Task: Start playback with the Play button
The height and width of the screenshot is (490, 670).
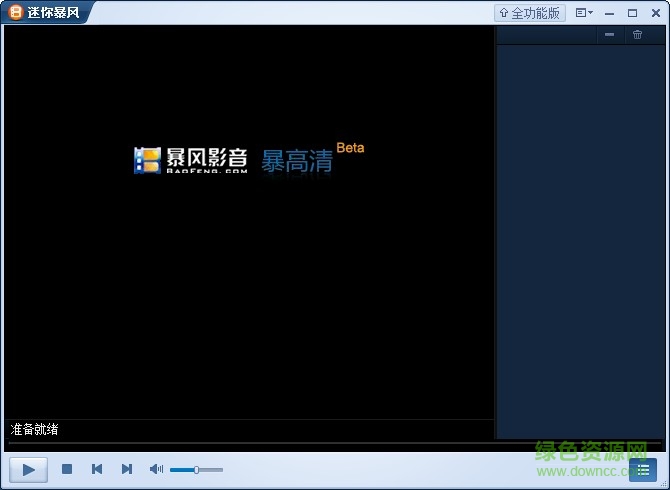Action: tap(29, 469)
